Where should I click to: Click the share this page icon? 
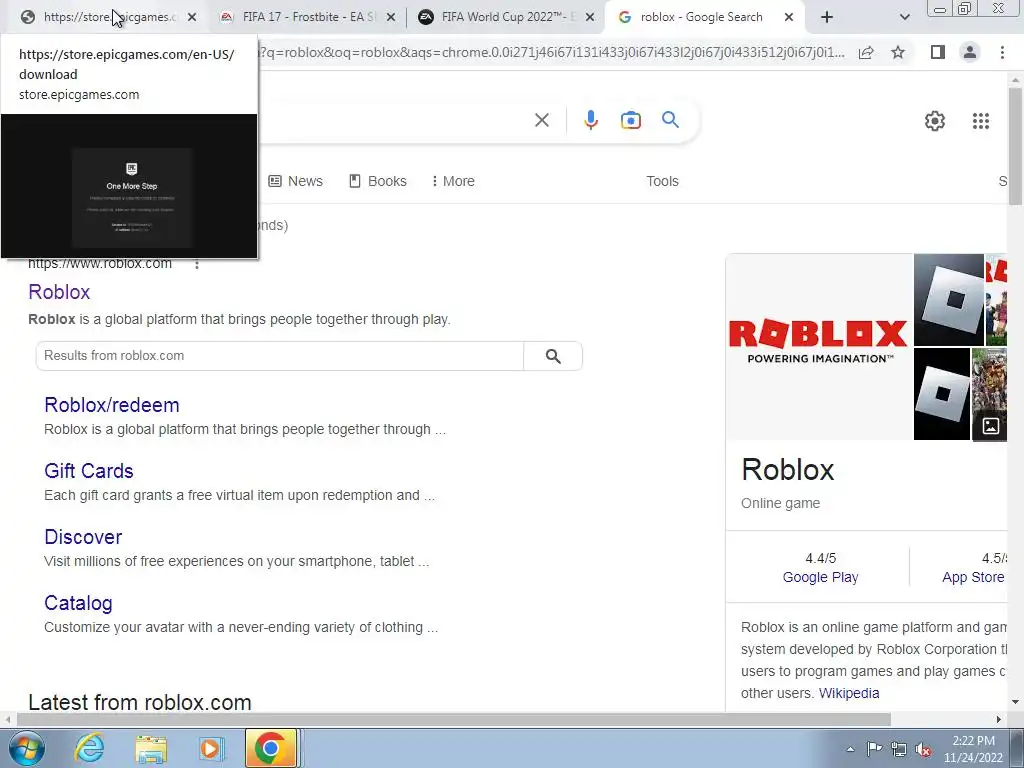866,52
